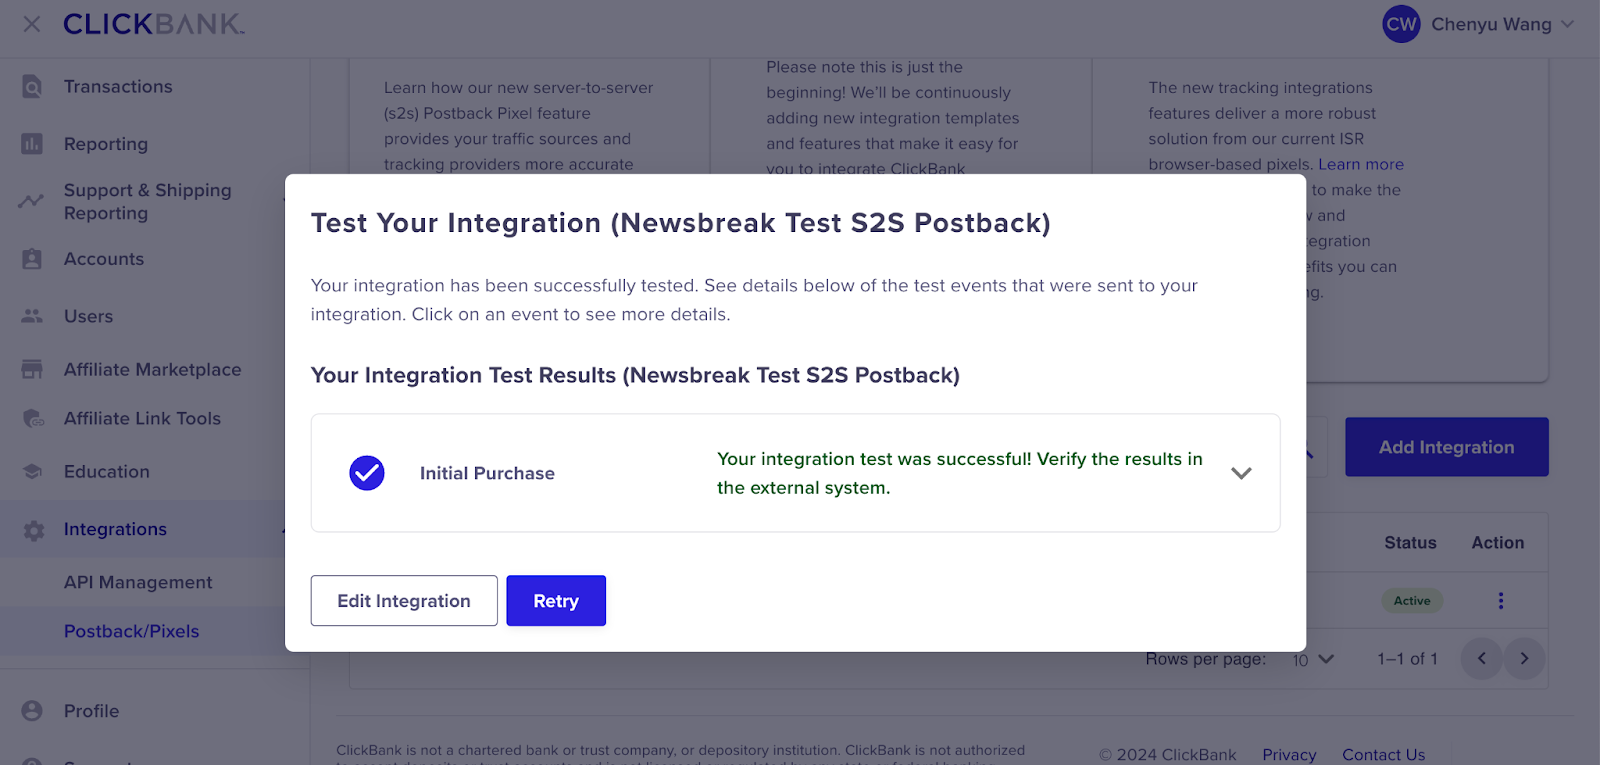Click the Add Integration button

[1447, 447]
